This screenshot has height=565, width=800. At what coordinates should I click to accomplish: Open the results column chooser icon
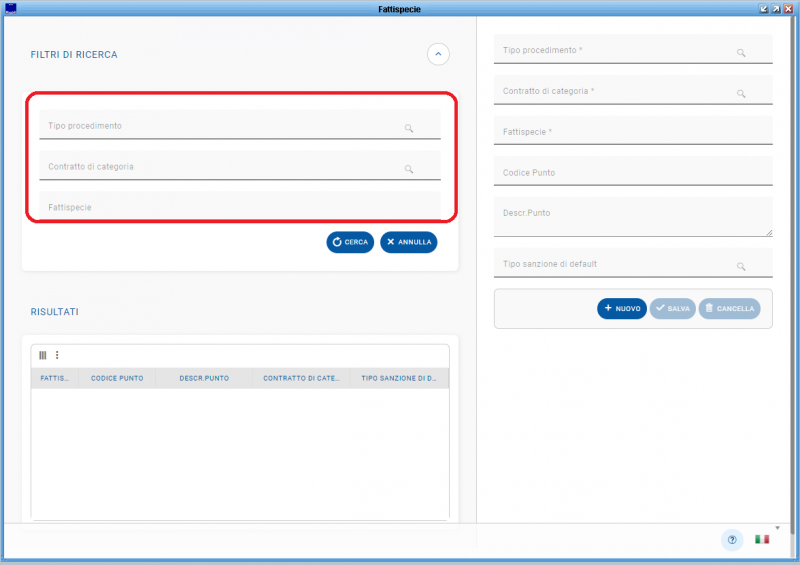(x=43, y=355)
